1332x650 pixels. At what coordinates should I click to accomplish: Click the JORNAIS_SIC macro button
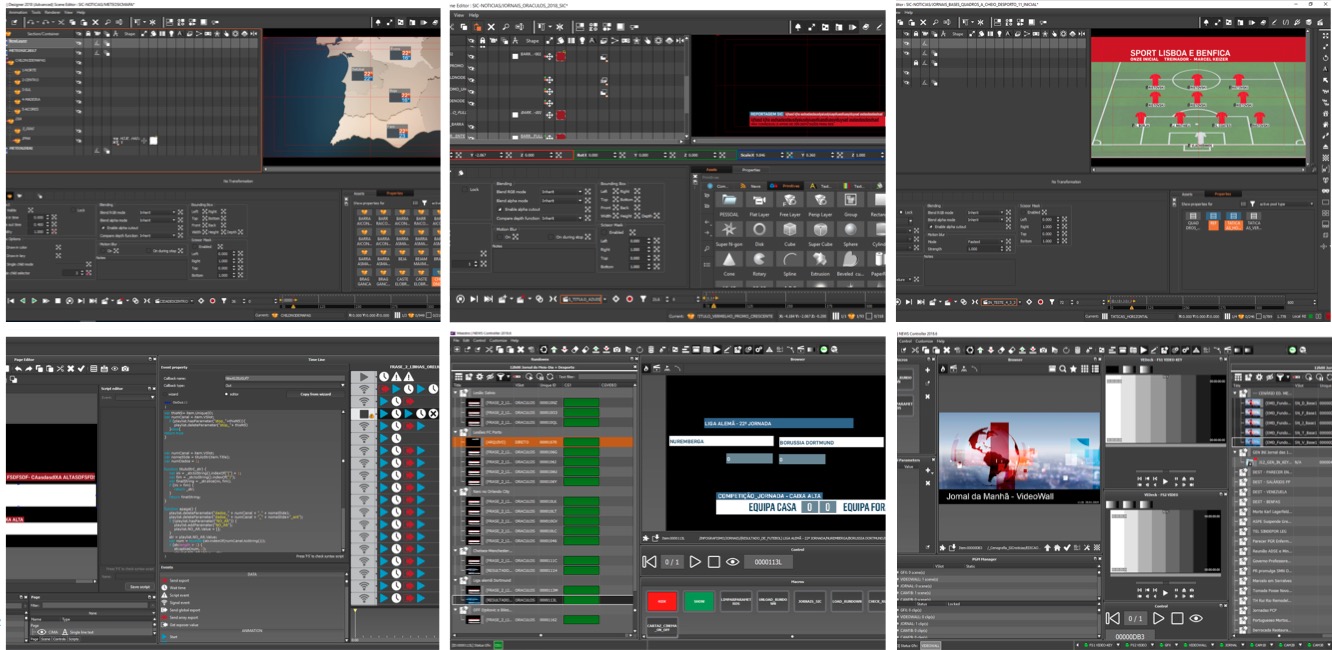810,601
